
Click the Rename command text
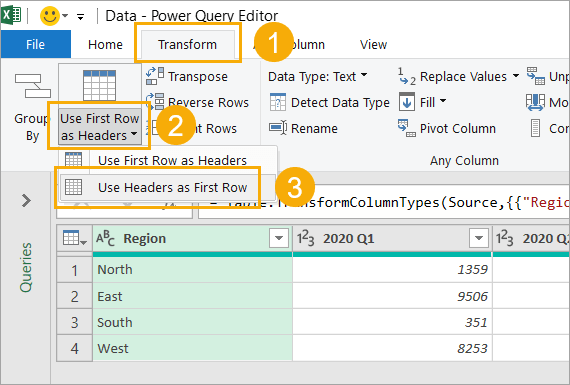(x=314, y=128)
